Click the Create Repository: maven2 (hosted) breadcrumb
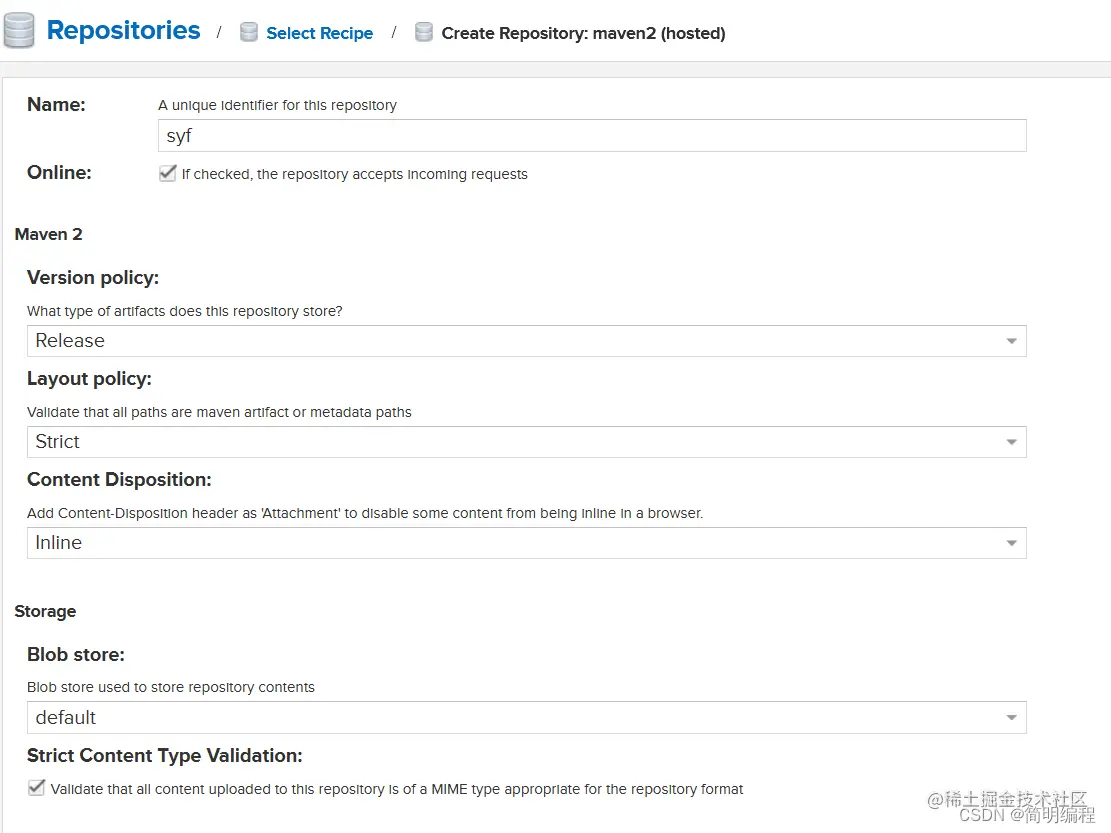 [x=583, y=33]
